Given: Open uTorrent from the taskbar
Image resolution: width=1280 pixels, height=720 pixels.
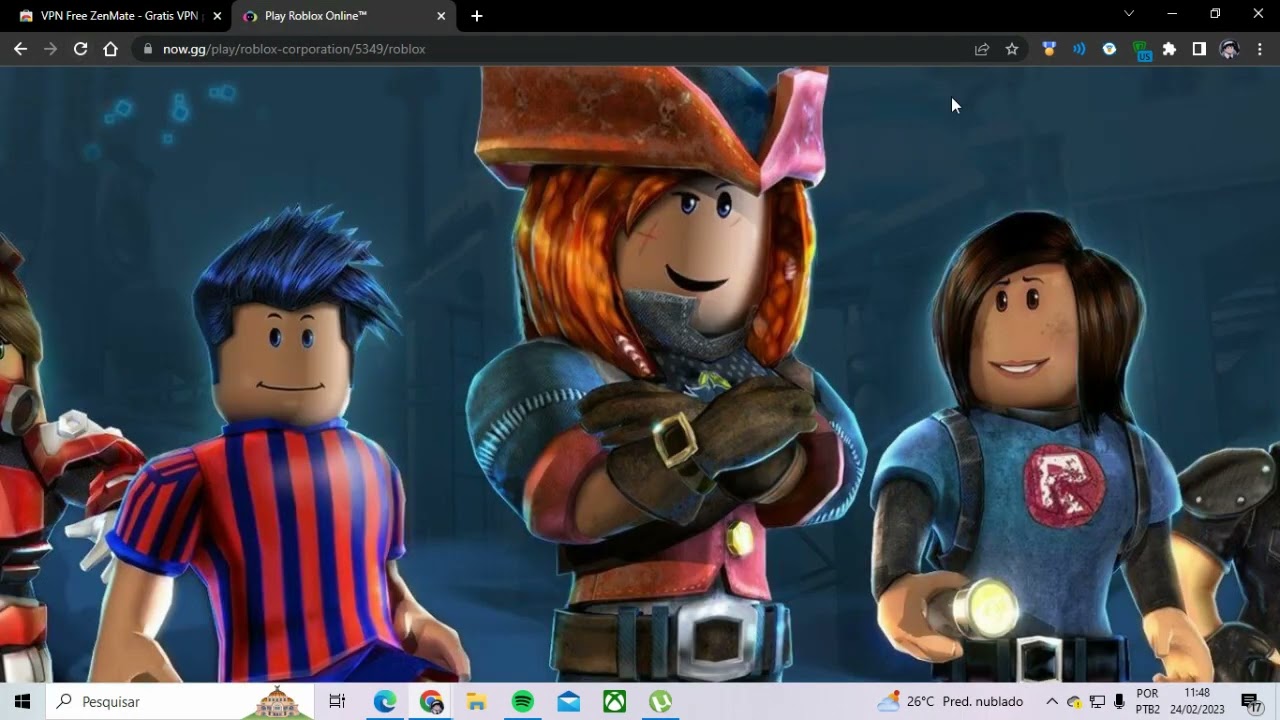Looking at the screenshot, I should pyautogui.click(x=661, y=702).
